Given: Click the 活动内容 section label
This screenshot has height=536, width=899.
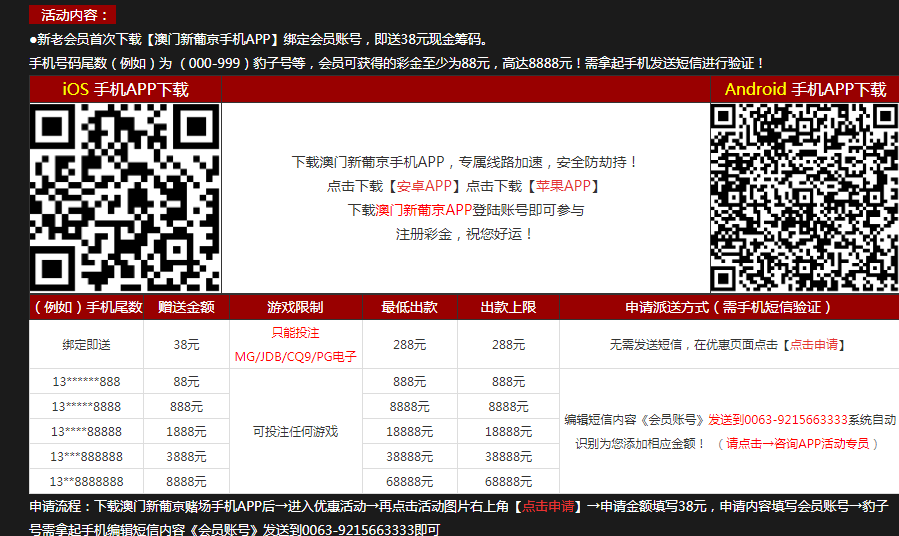Looking at the screenshot, I should 73,15.
